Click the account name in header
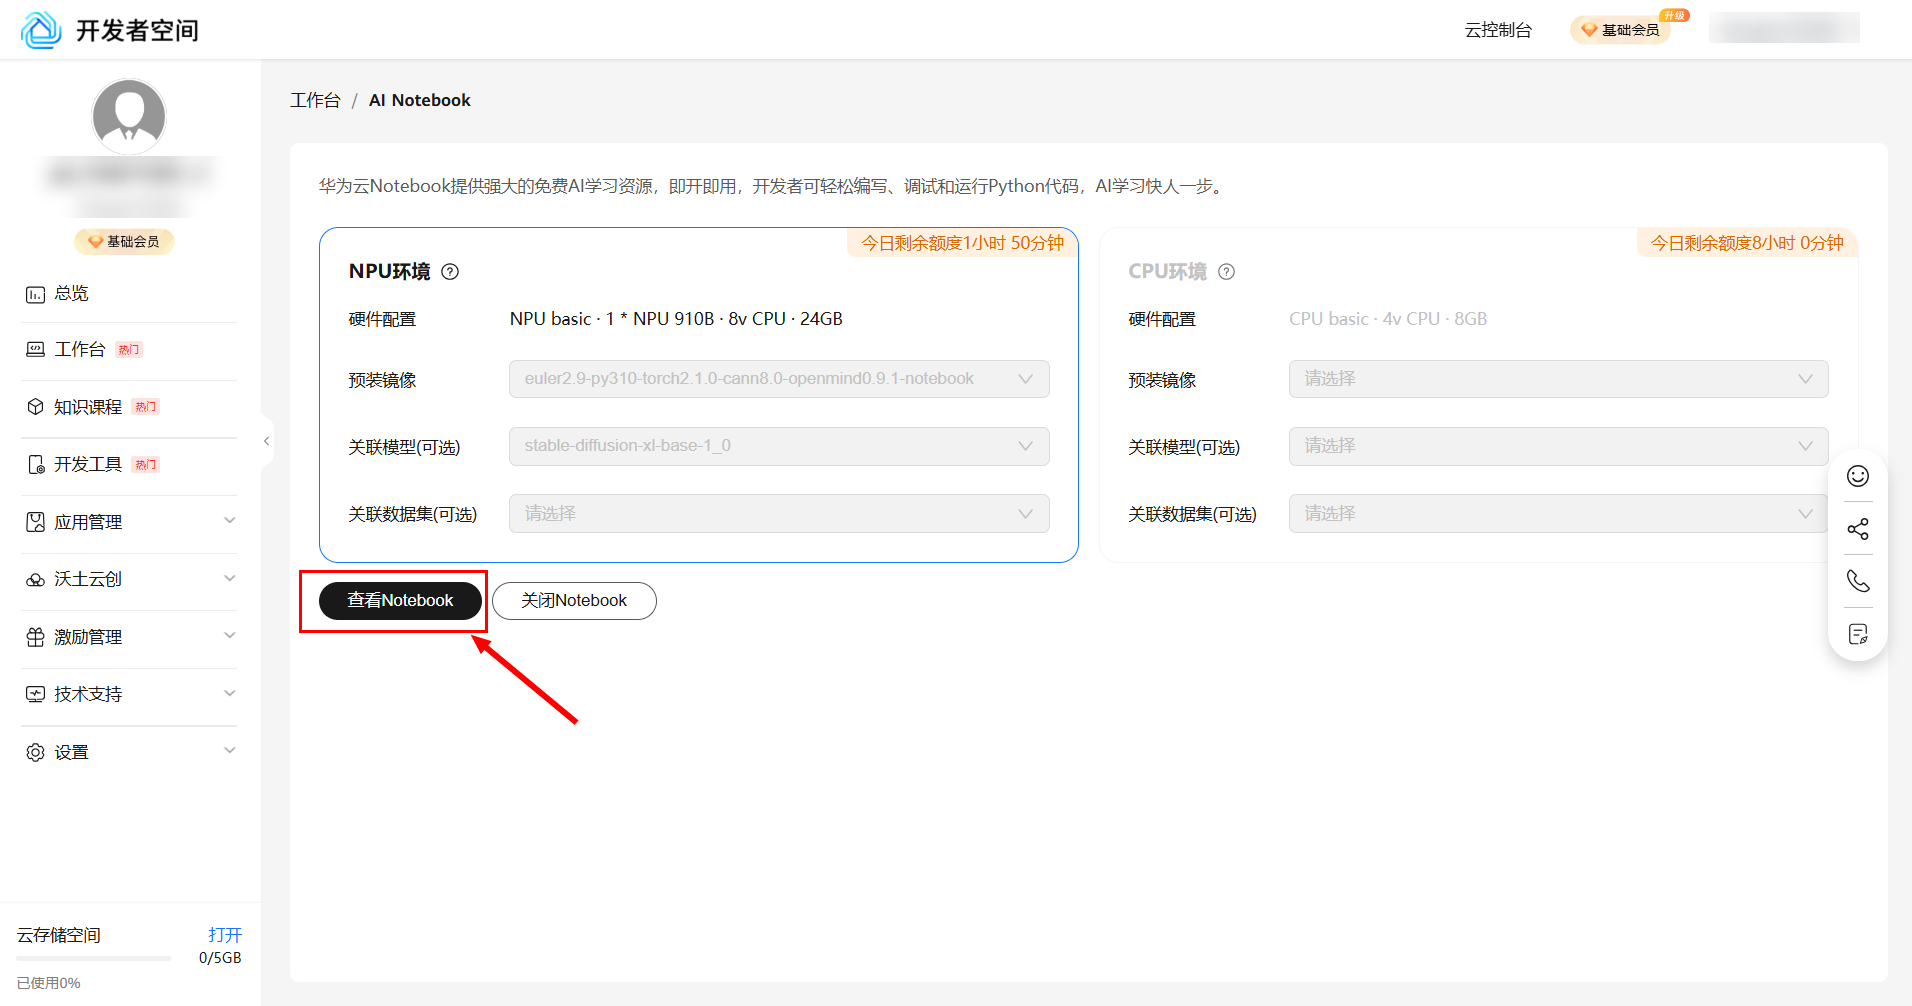Viewport: 1912px width, 1006px height. tap(1784, 28)
